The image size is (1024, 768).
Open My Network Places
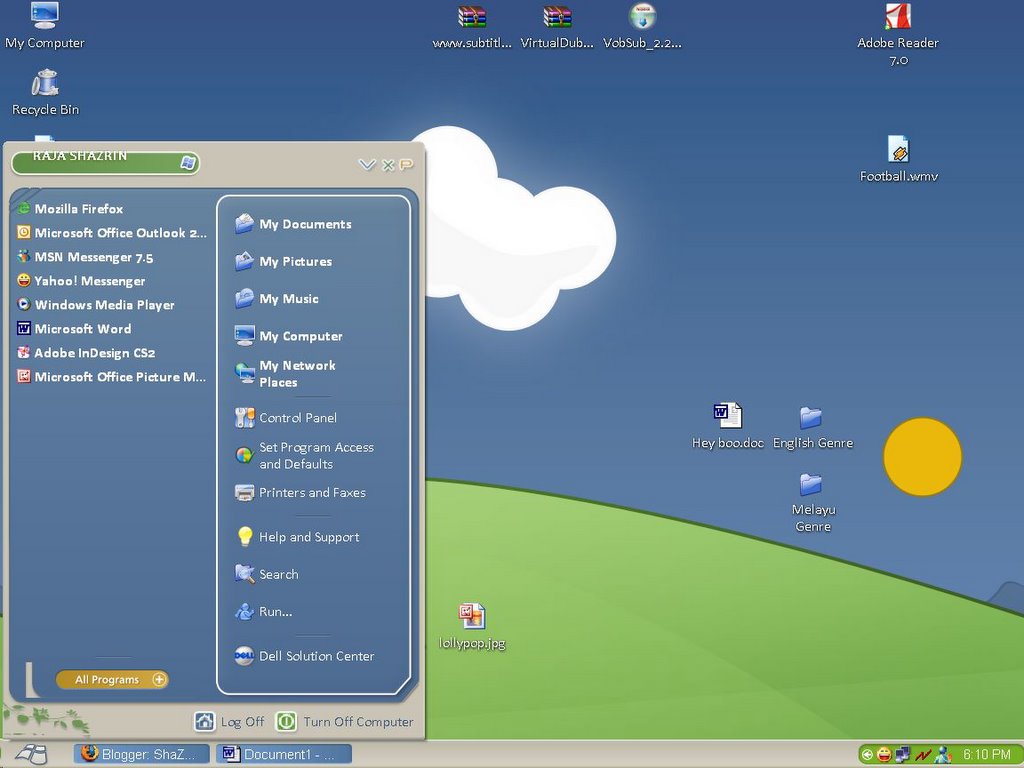pos(285,374)
